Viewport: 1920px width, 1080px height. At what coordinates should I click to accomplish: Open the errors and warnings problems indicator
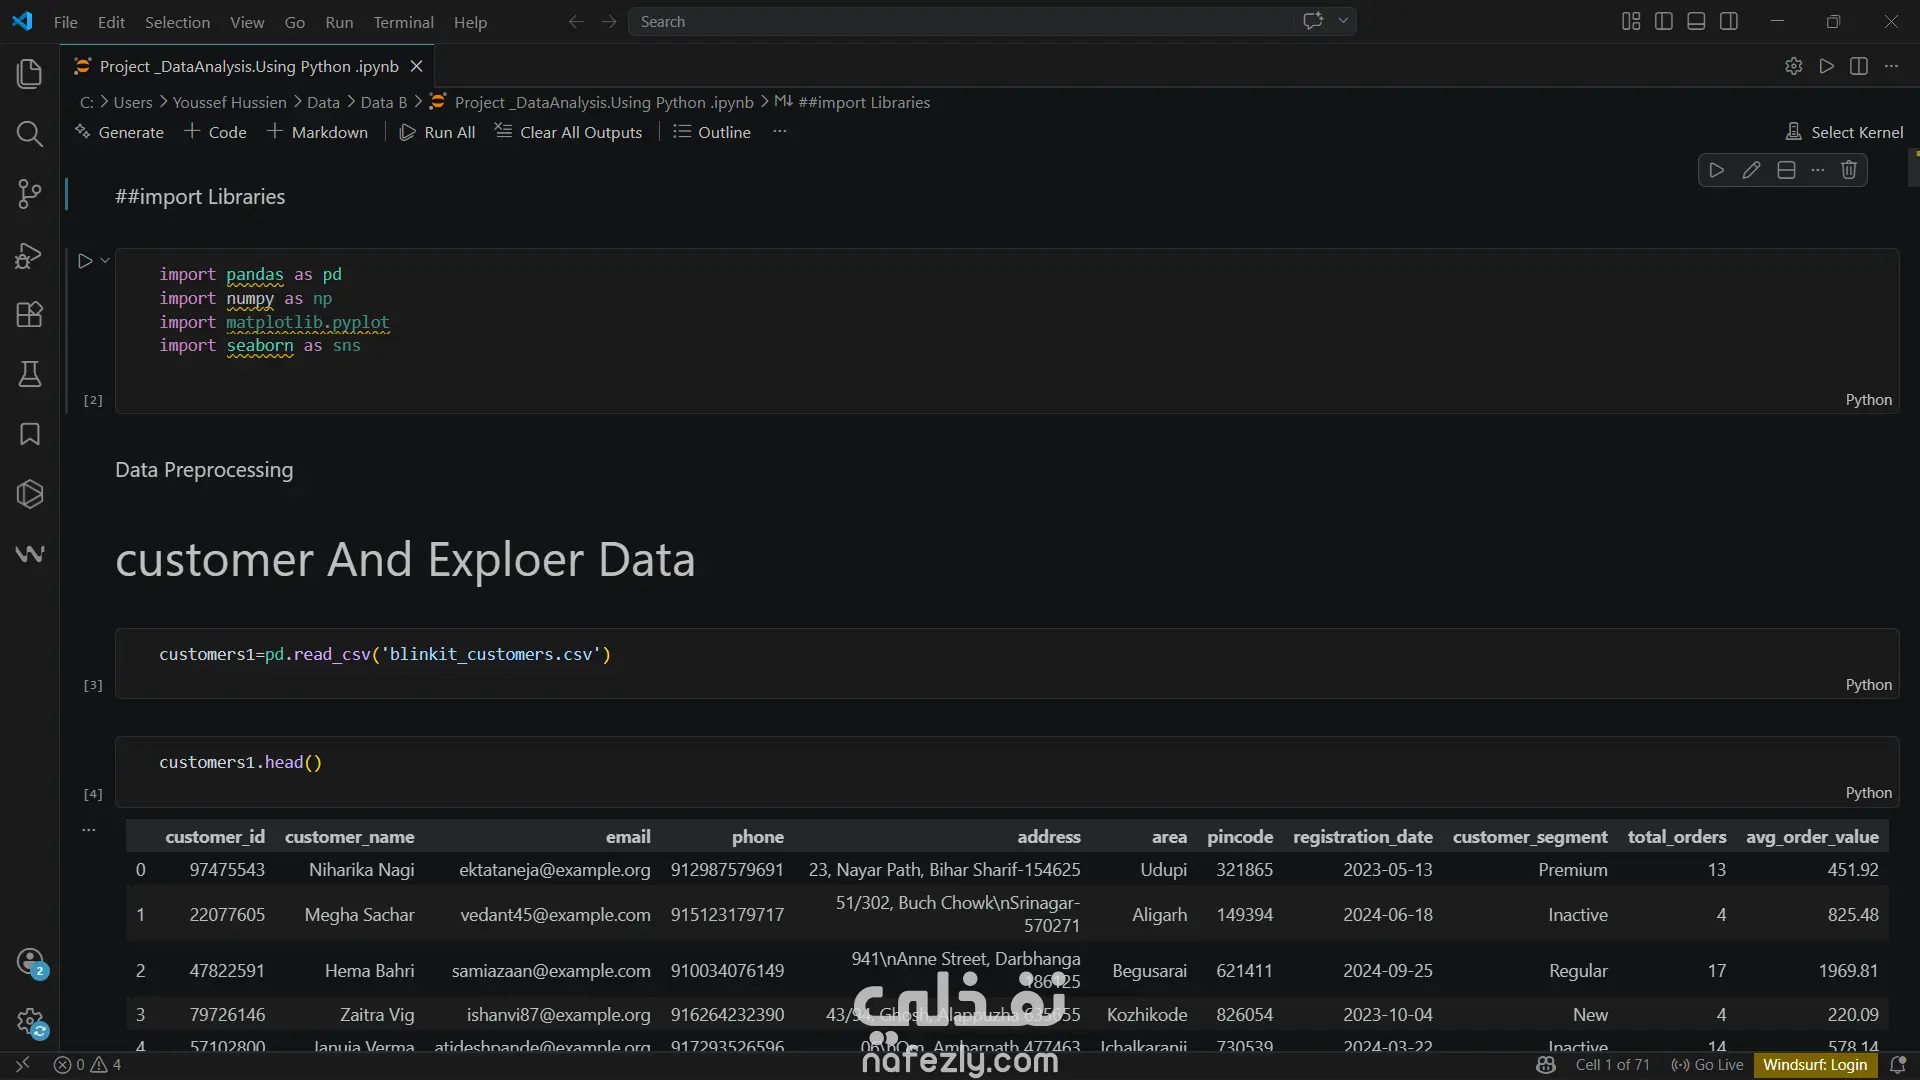coord(87,1065)
